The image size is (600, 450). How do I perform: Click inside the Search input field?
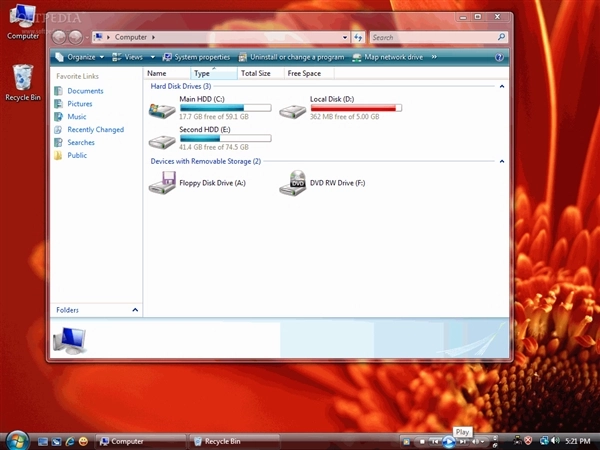(433, 37)
